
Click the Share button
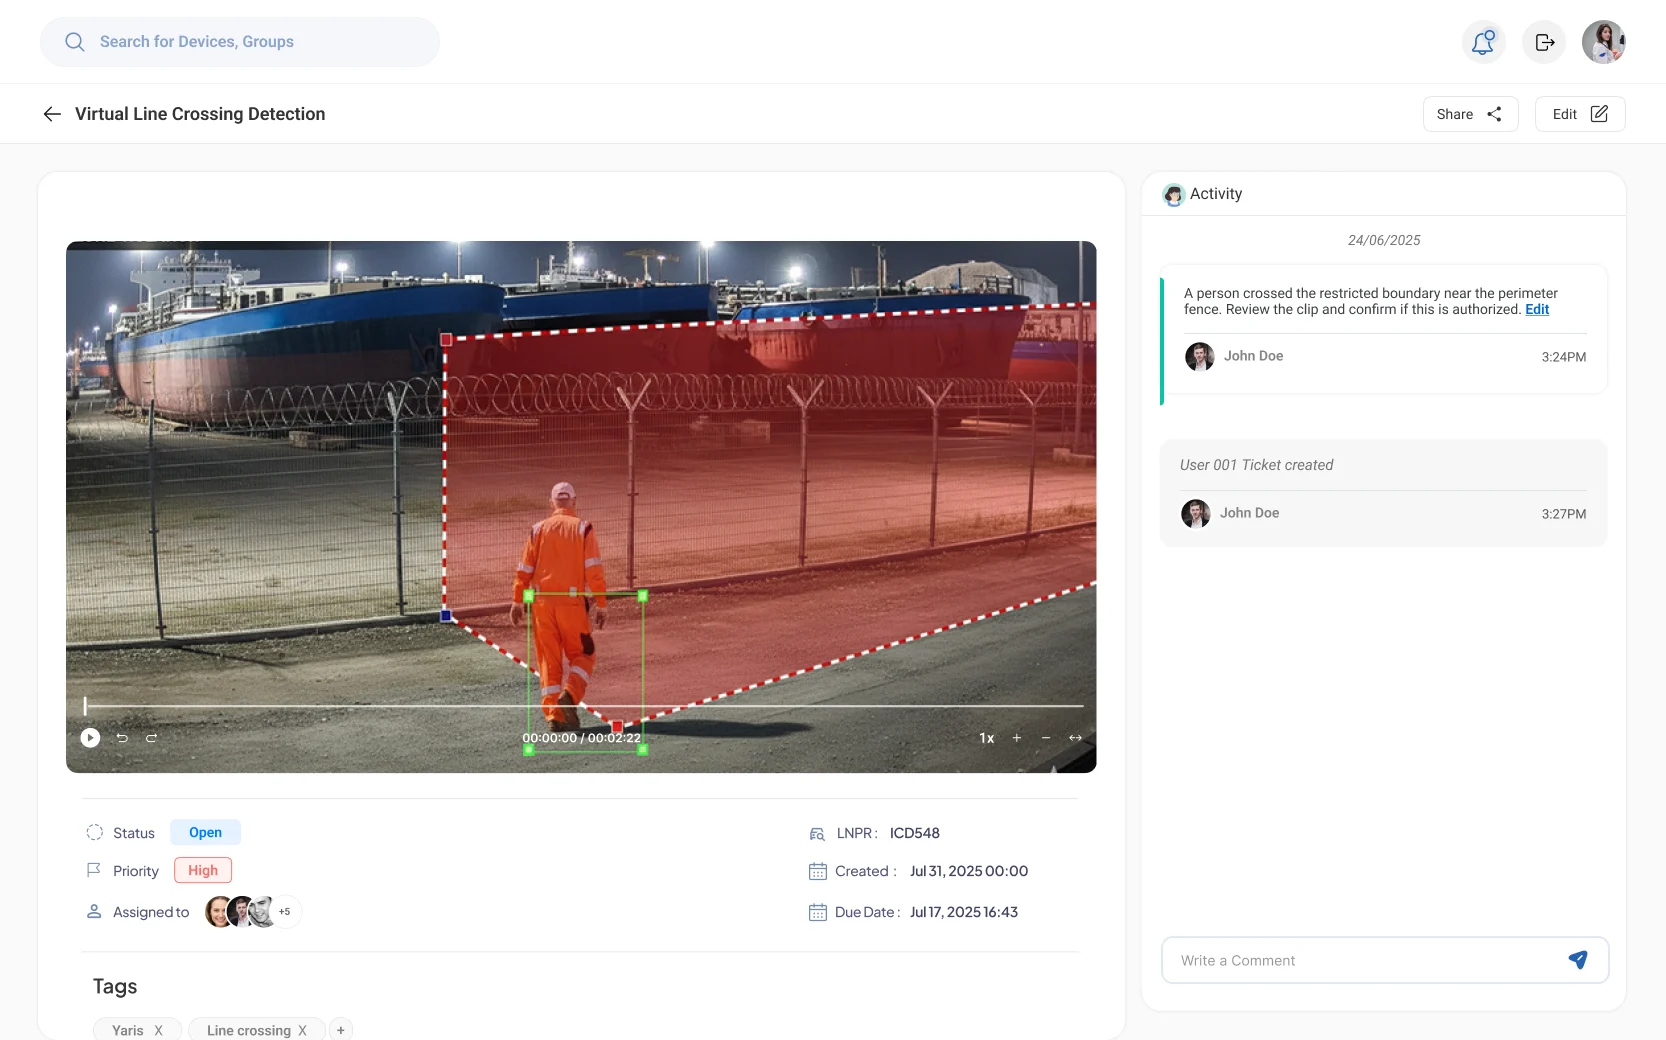click(1470, 114)
